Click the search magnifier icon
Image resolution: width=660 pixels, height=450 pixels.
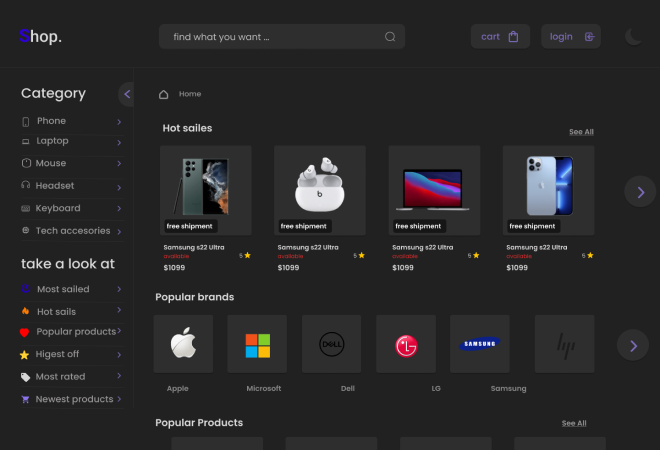[390, 37]
